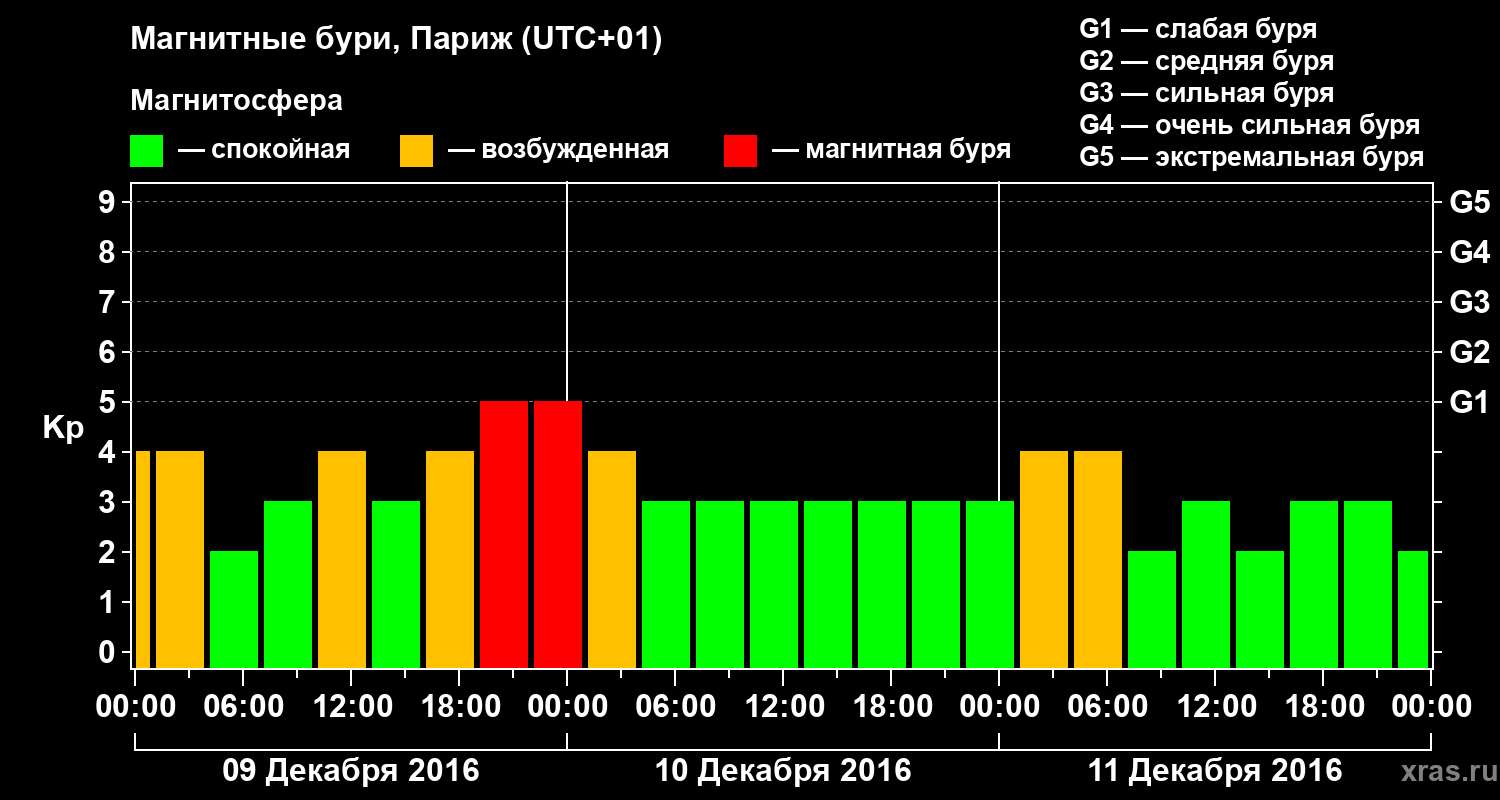Image resolution: width=1500 pixels, height=800 pixels.
Task: Click the 'G2' label on right axis
Action: pyautogui.click(x=1469, y=353)
